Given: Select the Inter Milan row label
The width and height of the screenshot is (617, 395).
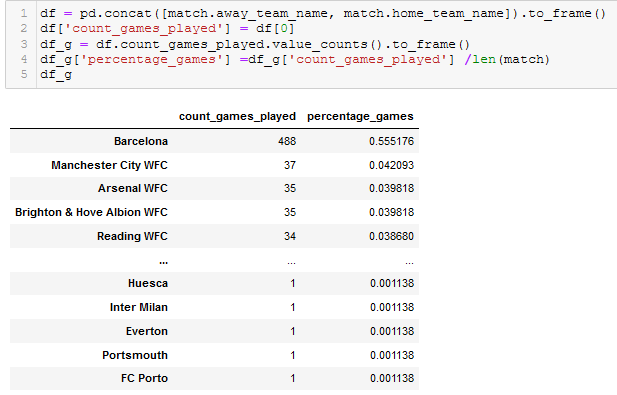Looking at the screenshot, I should tap(139, 307).
